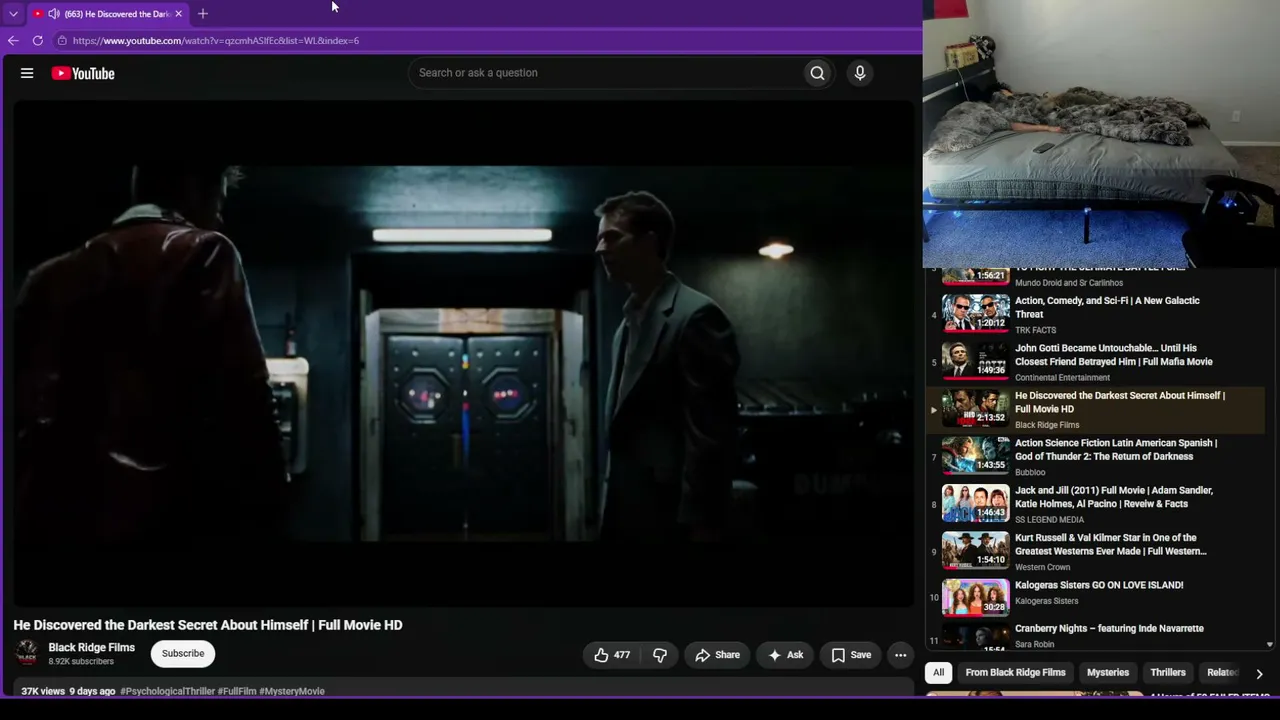Open the #PsychologicalThriller hashtag
The width and height of the screenshot is (1280, 720).
pos(167,691)
